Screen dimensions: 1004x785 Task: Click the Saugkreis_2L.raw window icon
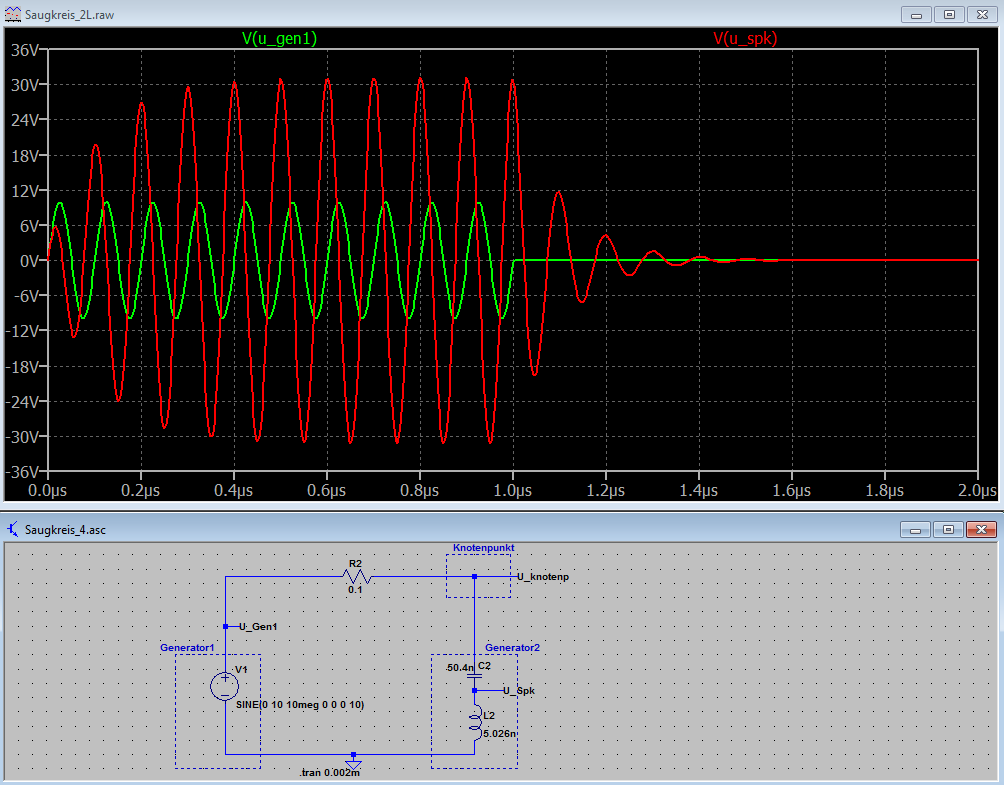(x=11, y=14)
